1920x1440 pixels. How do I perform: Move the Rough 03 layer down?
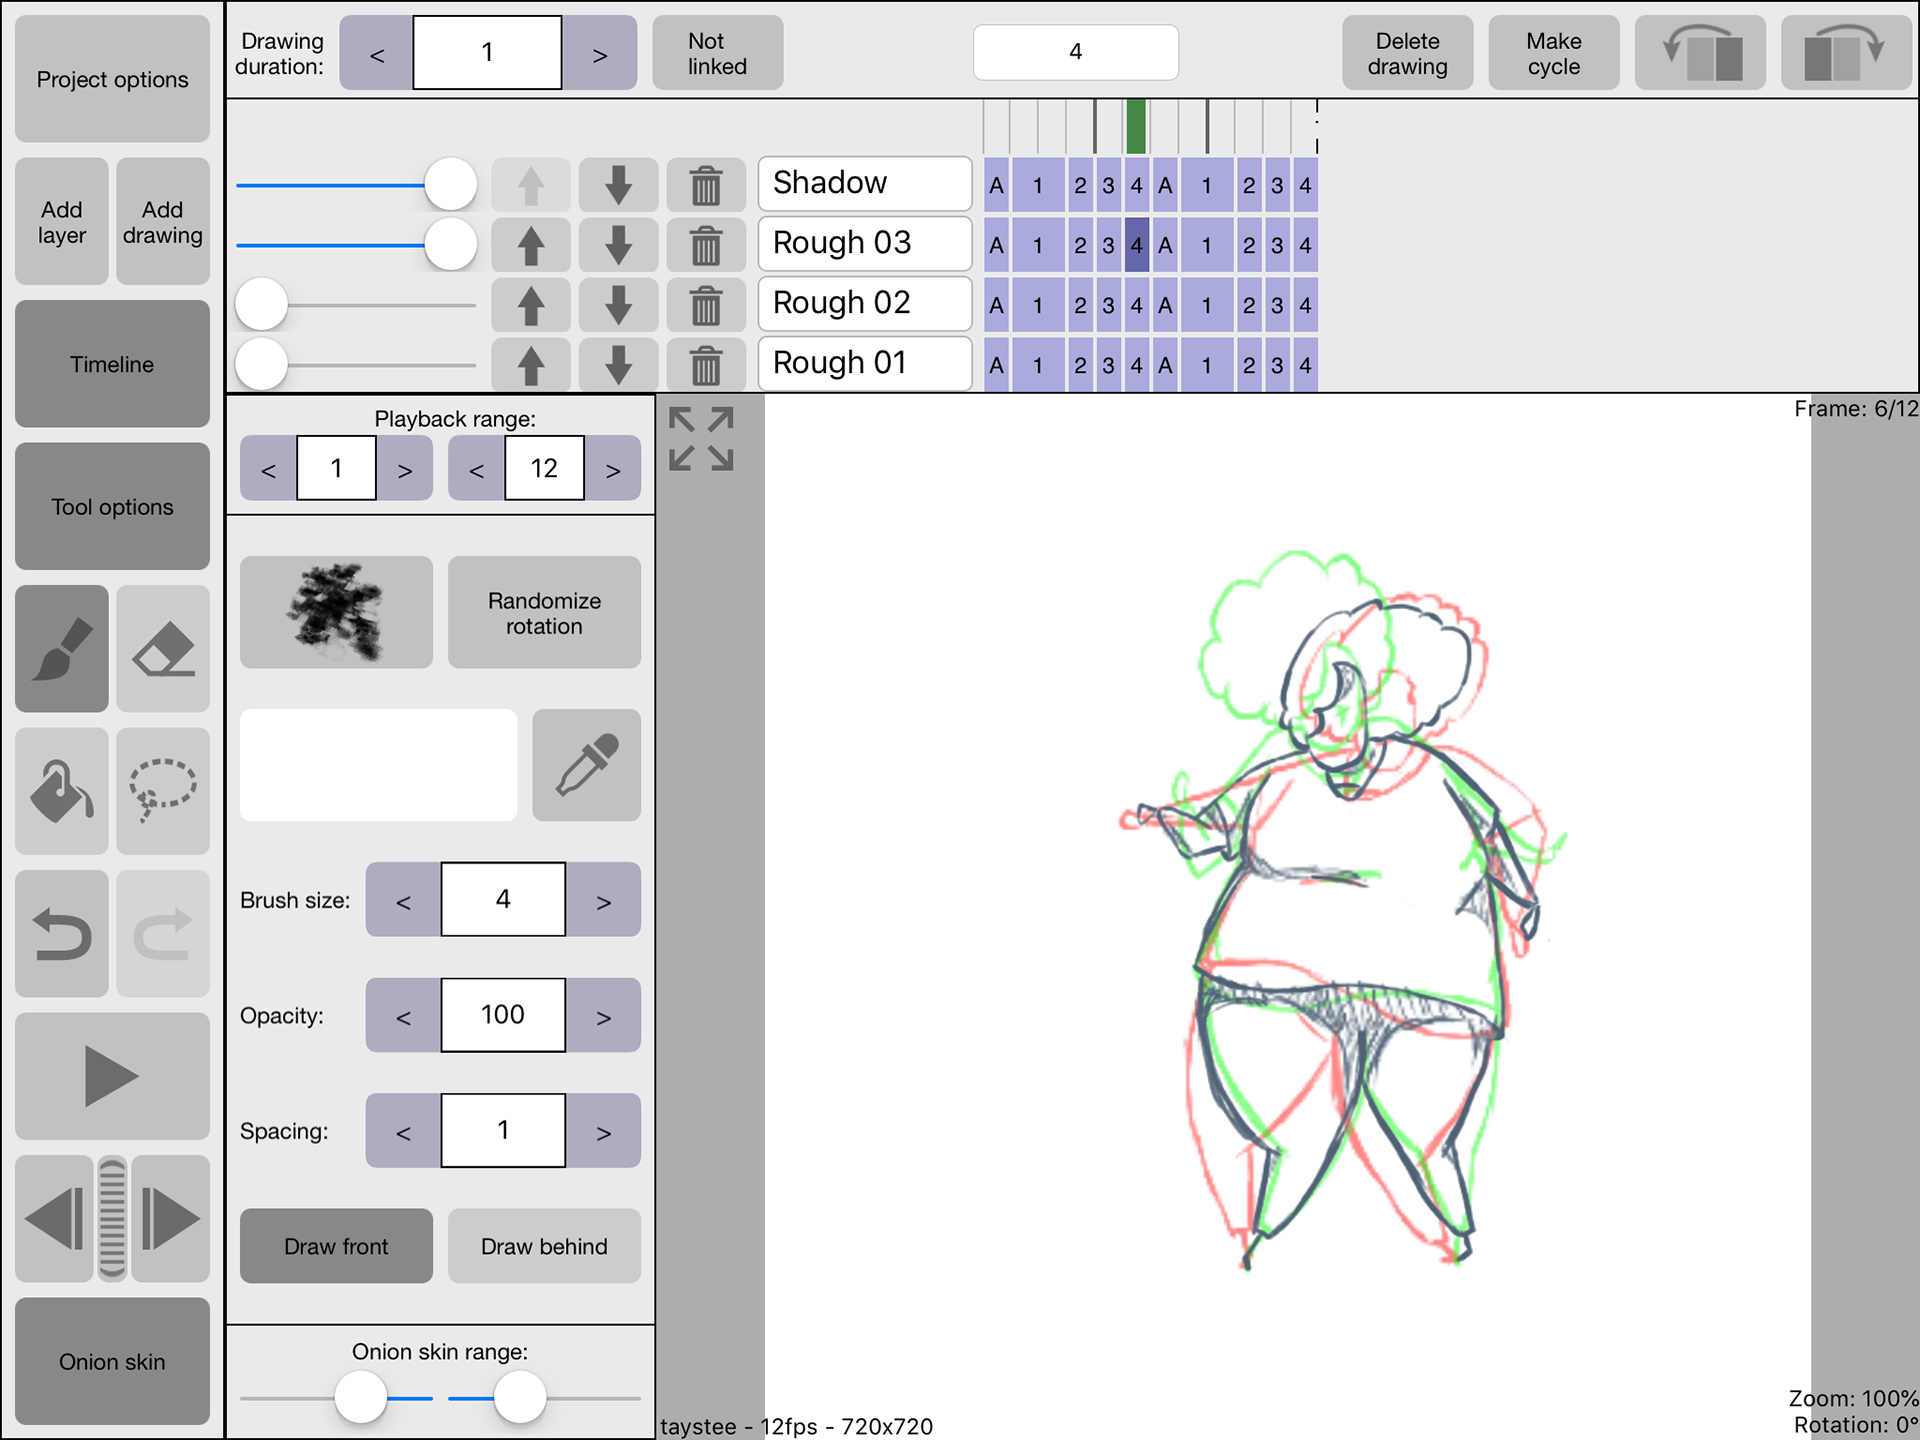pos(618,245)
